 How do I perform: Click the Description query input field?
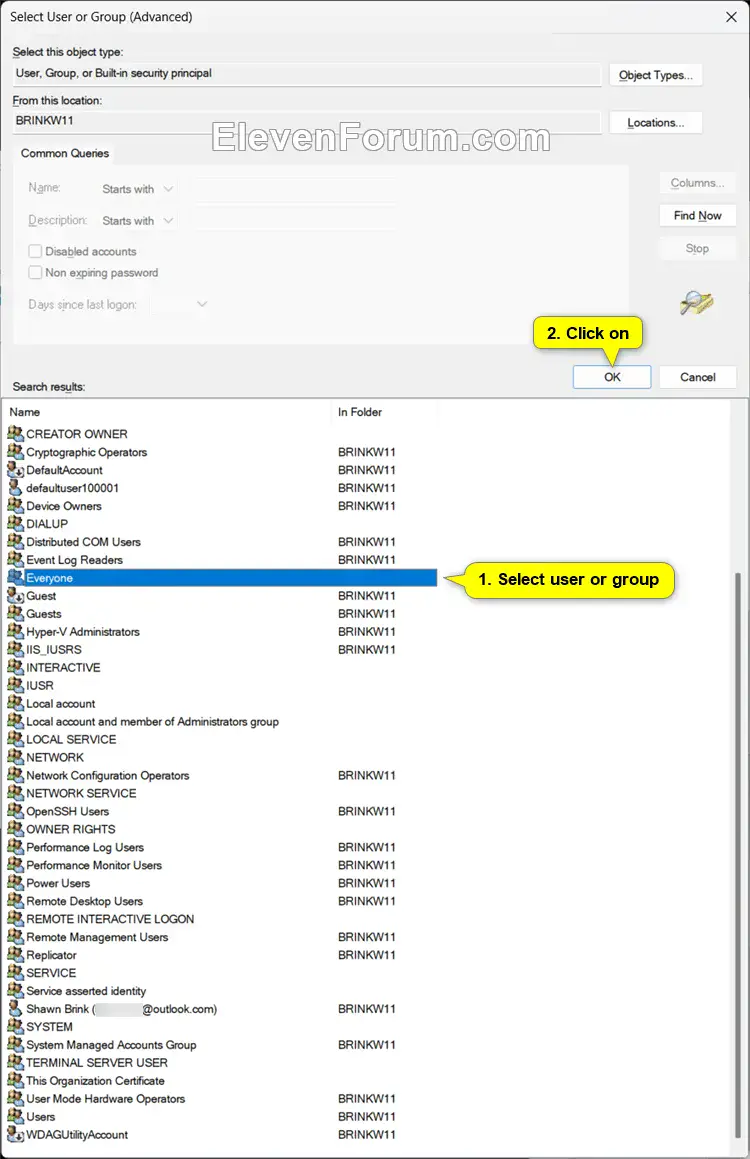pos(296,220)
